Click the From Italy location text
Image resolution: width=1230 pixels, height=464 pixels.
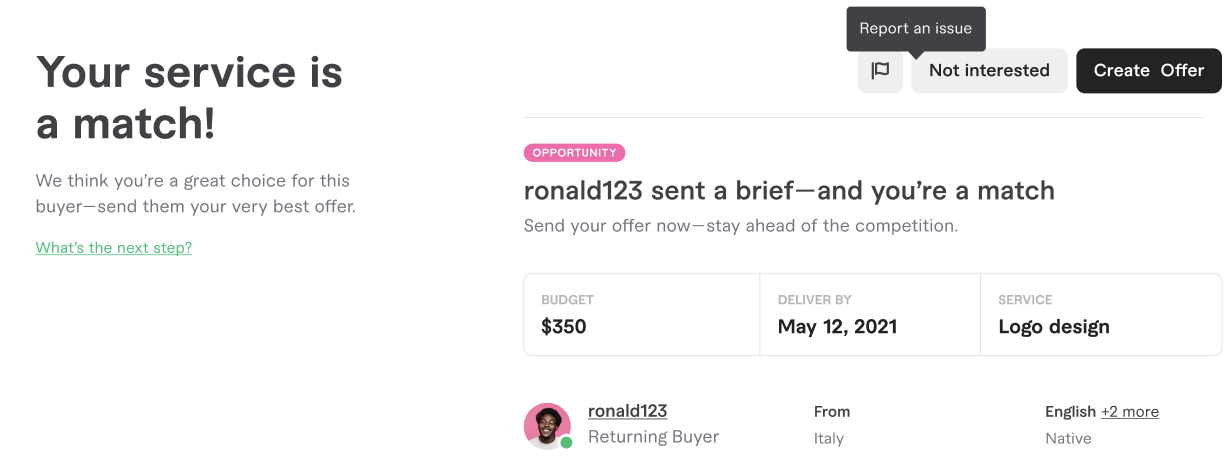point(831,425)
